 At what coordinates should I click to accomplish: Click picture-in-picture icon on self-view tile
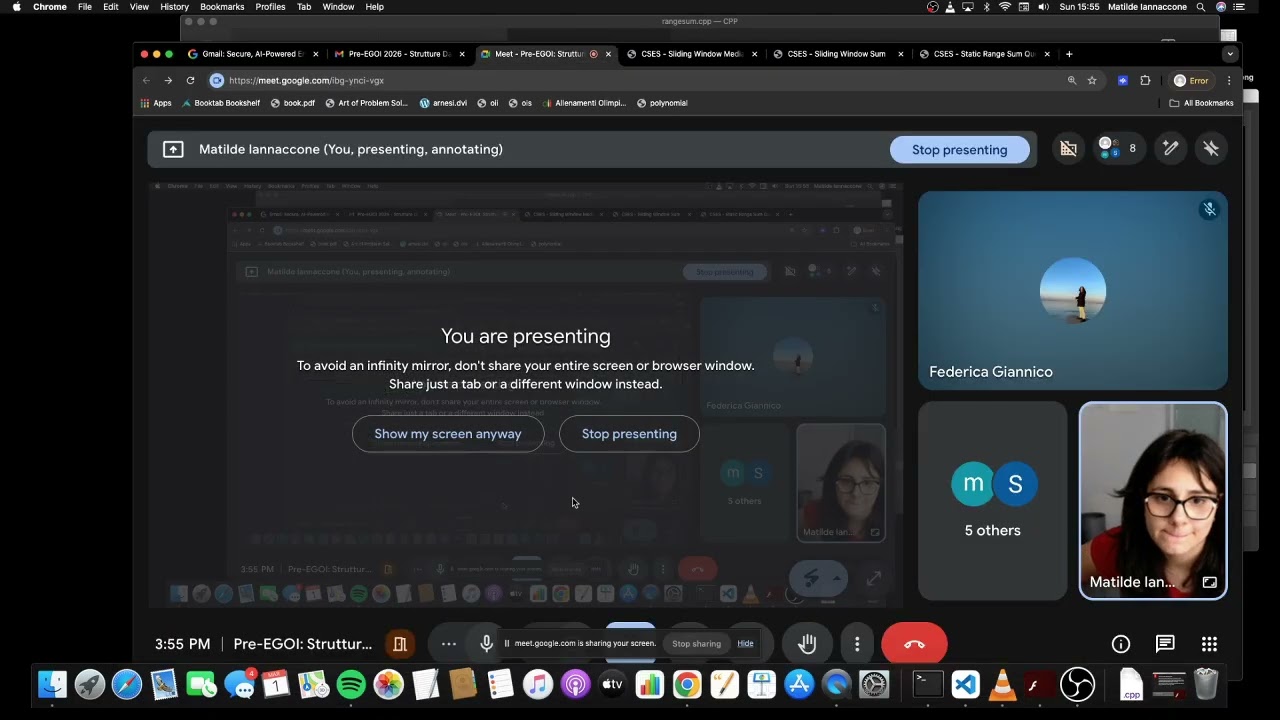[1209, 582]
